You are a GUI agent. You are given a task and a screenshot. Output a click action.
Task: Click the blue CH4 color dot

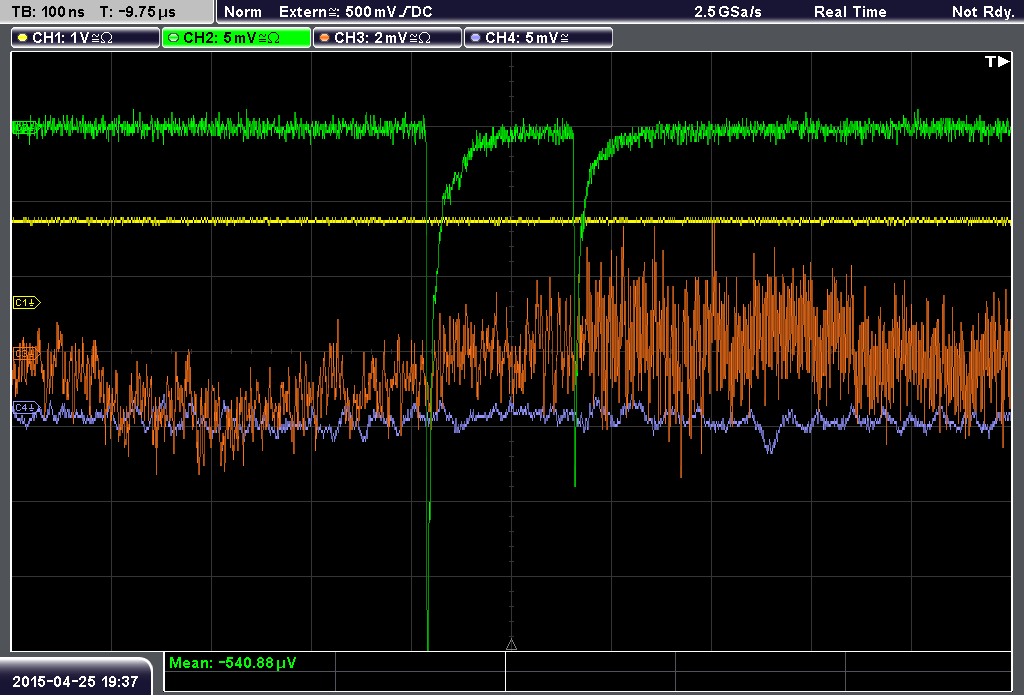[x=475, y=38]
